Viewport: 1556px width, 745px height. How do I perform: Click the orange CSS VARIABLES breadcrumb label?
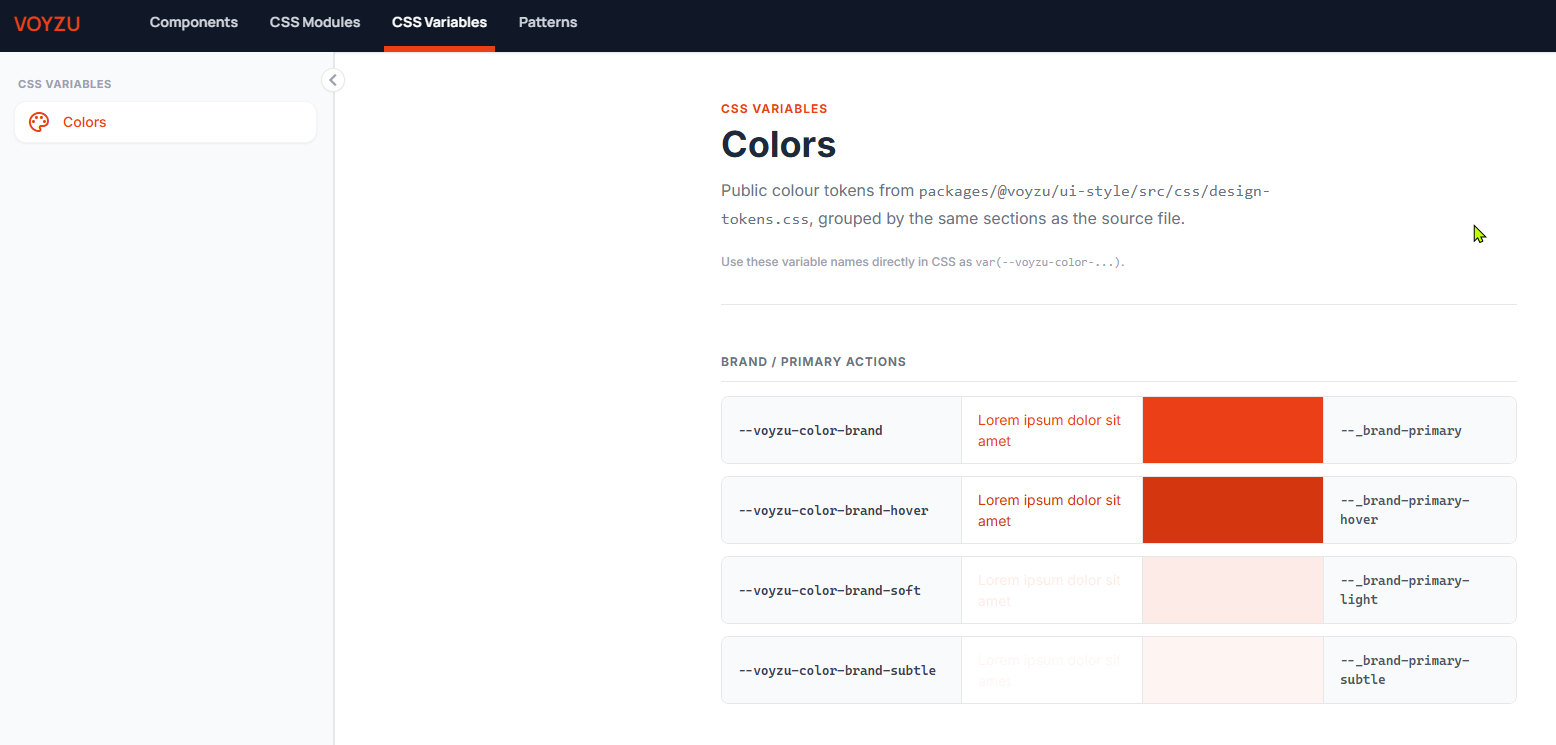tap(774, 109)
